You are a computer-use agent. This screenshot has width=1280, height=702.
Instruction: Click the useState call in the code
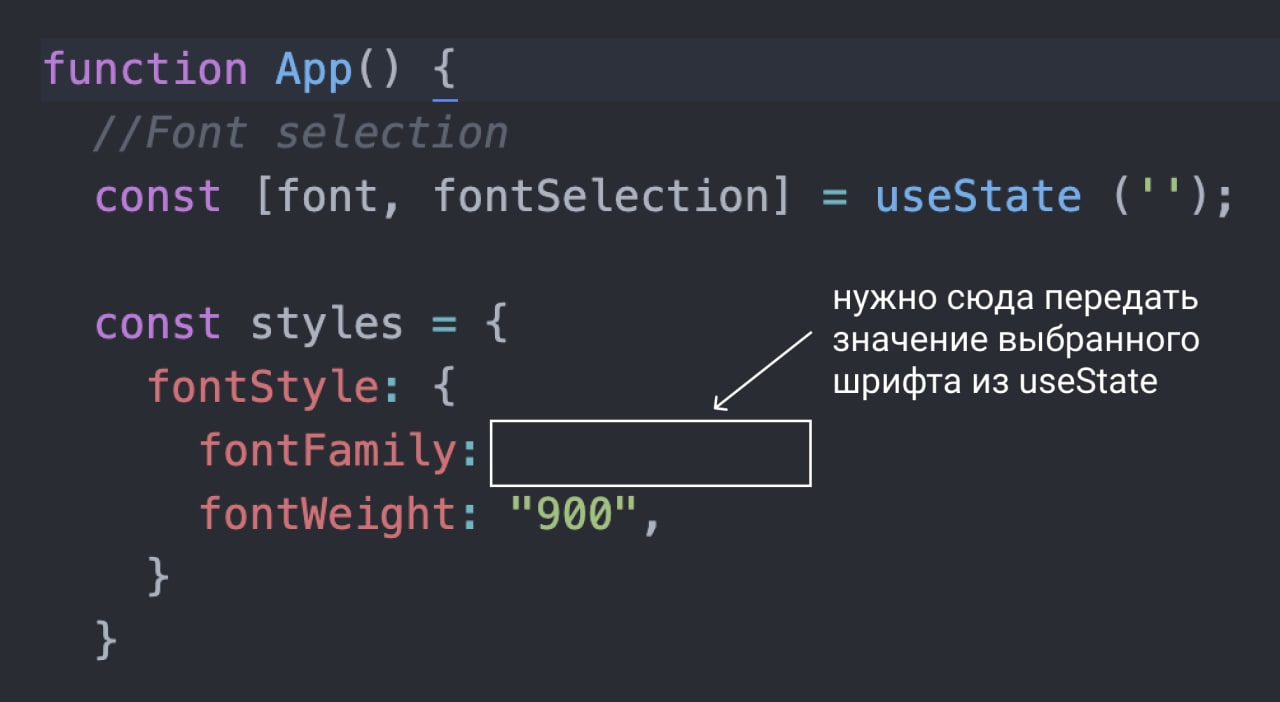point(978,196)
